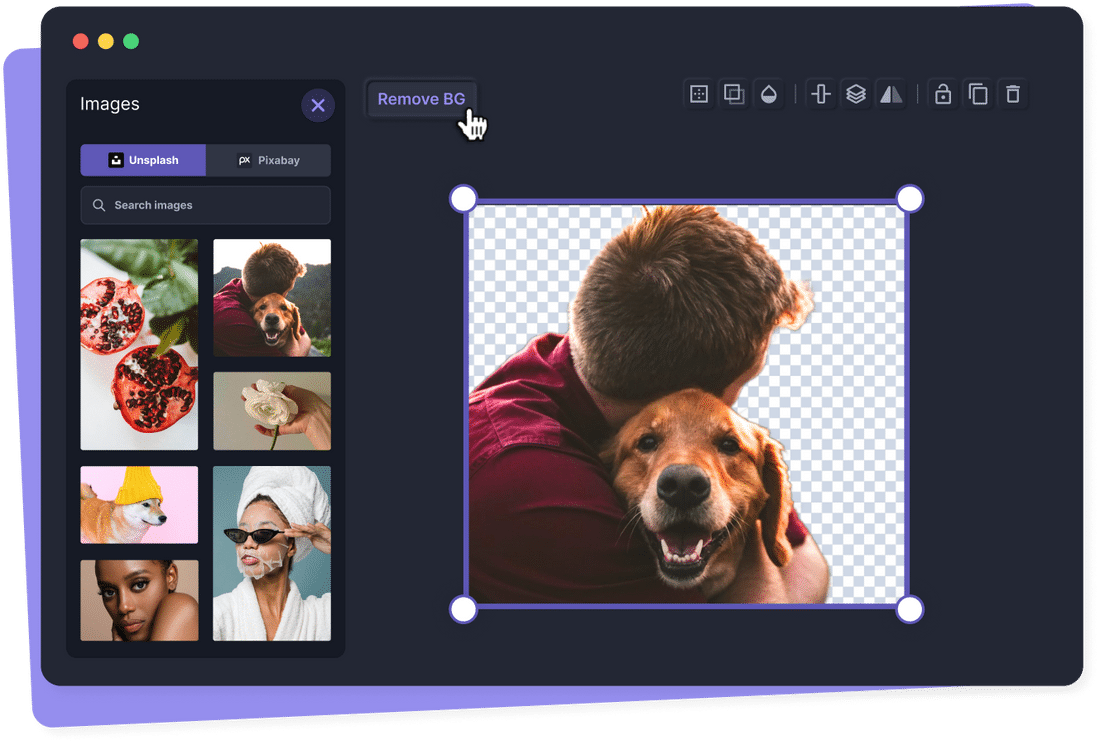Switch to the Pixabay tab
Viewport: 1100px width, 745px height.
coord(268,160)
